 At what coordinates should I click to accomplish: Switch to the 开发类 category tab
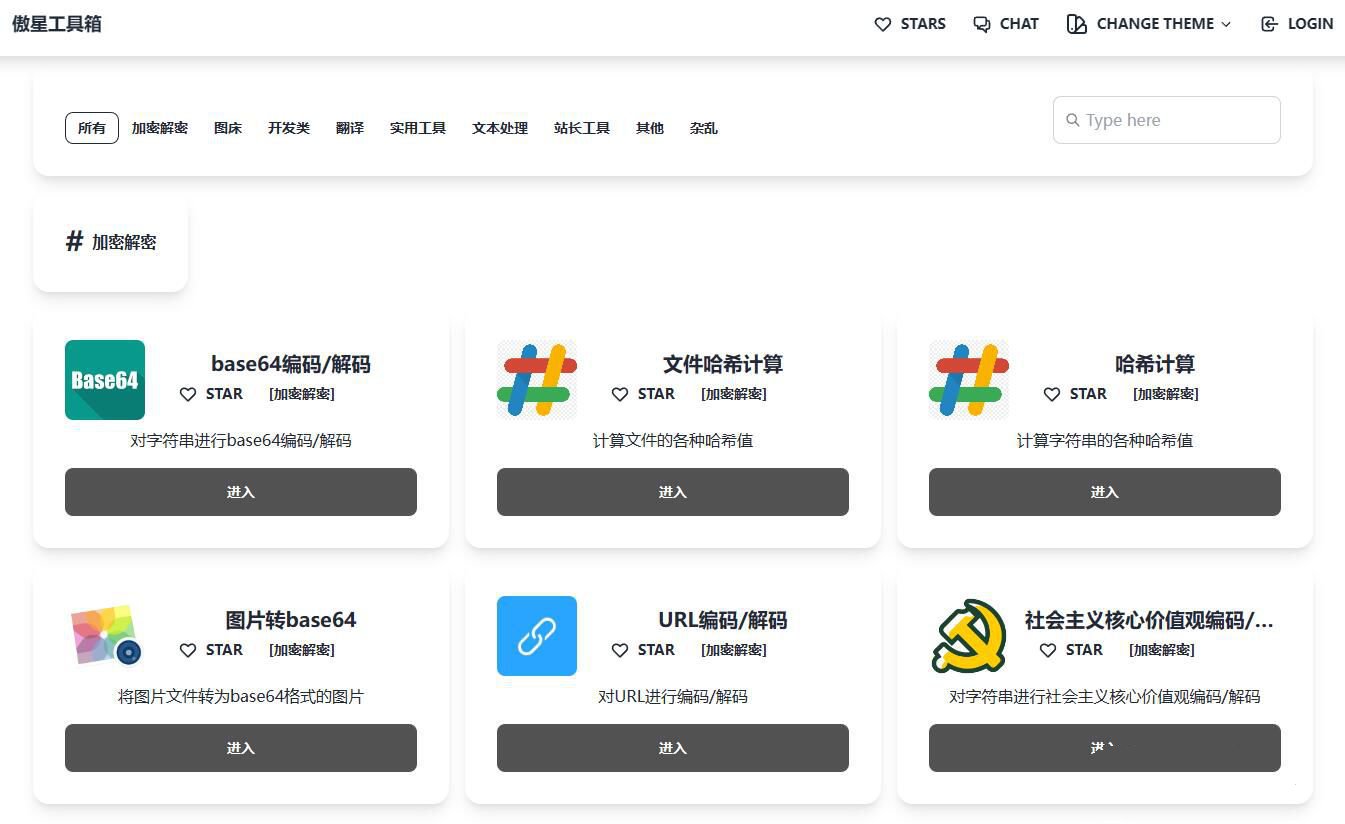point(288,127)
